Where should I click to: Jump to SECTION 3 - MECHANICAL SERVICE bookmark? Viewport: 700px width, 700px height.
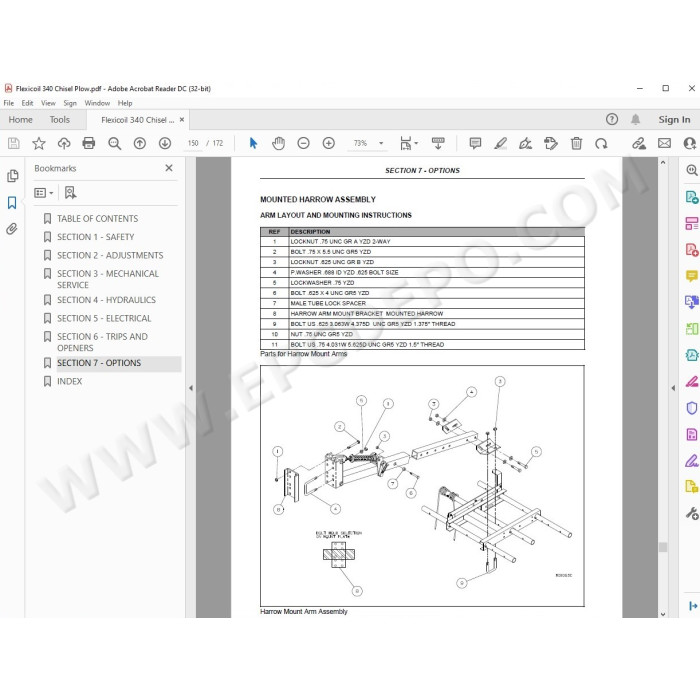tap(108, 279)
